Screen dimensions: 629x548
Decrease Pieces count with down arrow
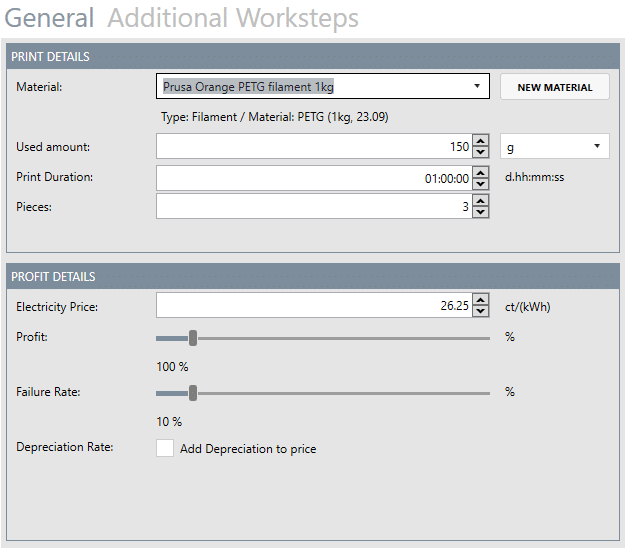481,212
